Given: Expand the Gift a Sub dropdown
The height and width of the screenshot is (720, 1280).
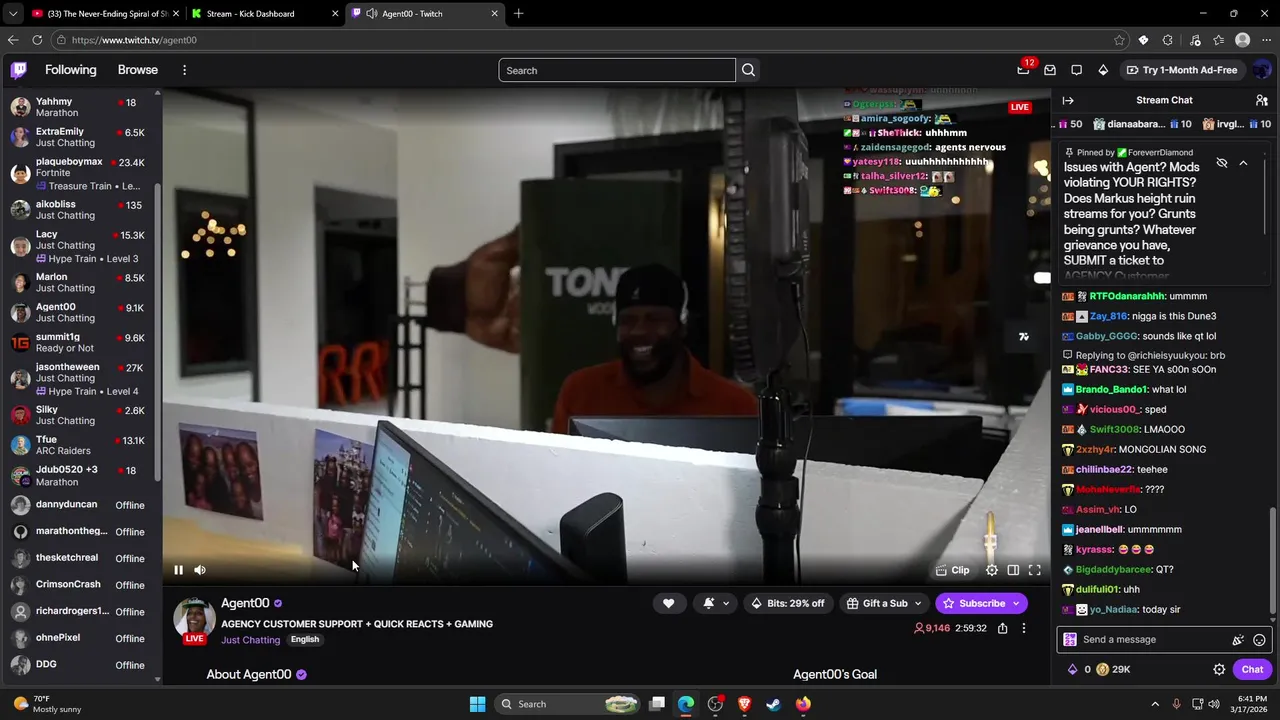Looking at the screenshot, I should point(884,603).
